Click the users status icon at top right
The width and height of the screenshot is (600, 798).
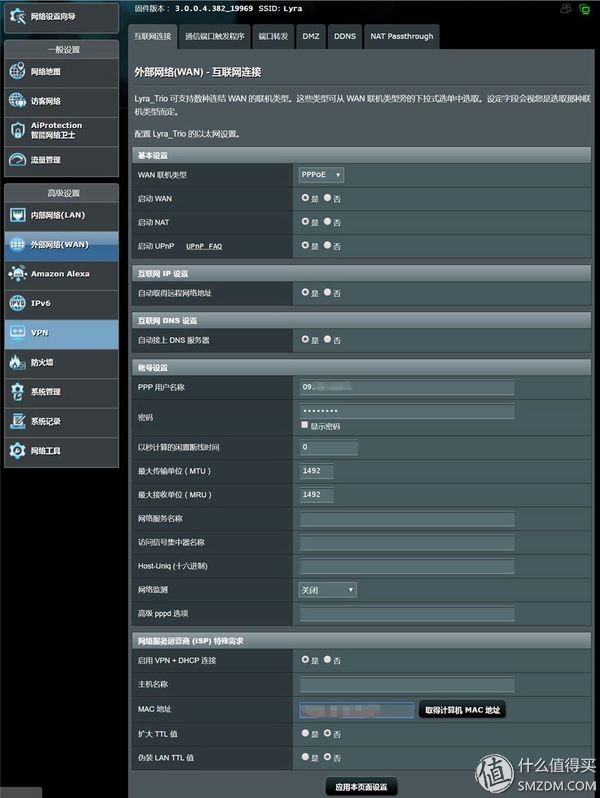click(565, 8)
